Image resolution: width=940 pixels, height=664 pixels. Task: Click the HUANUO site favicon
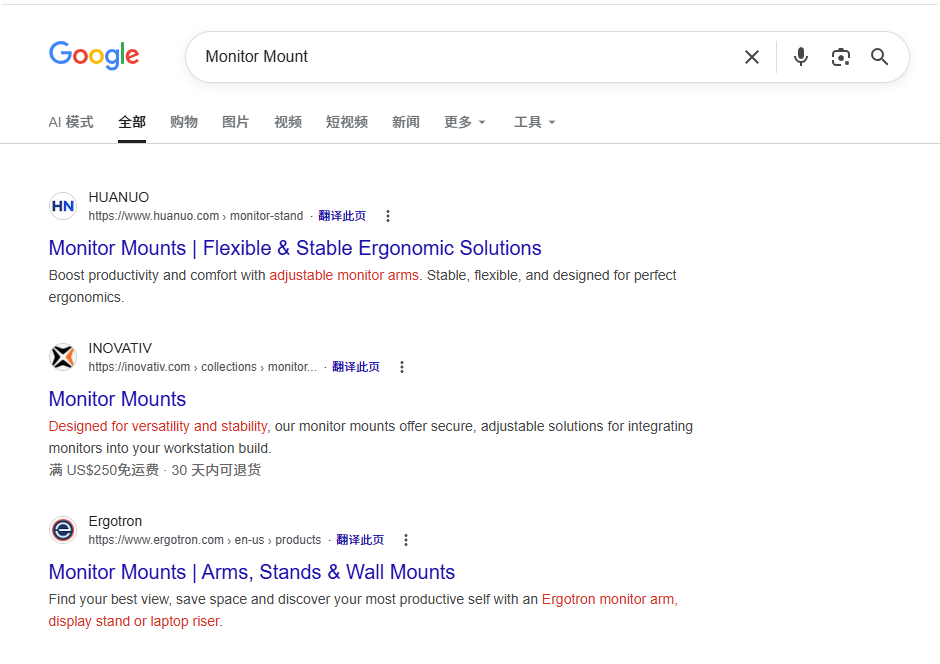pyautogui.click(x=63, y=206)
